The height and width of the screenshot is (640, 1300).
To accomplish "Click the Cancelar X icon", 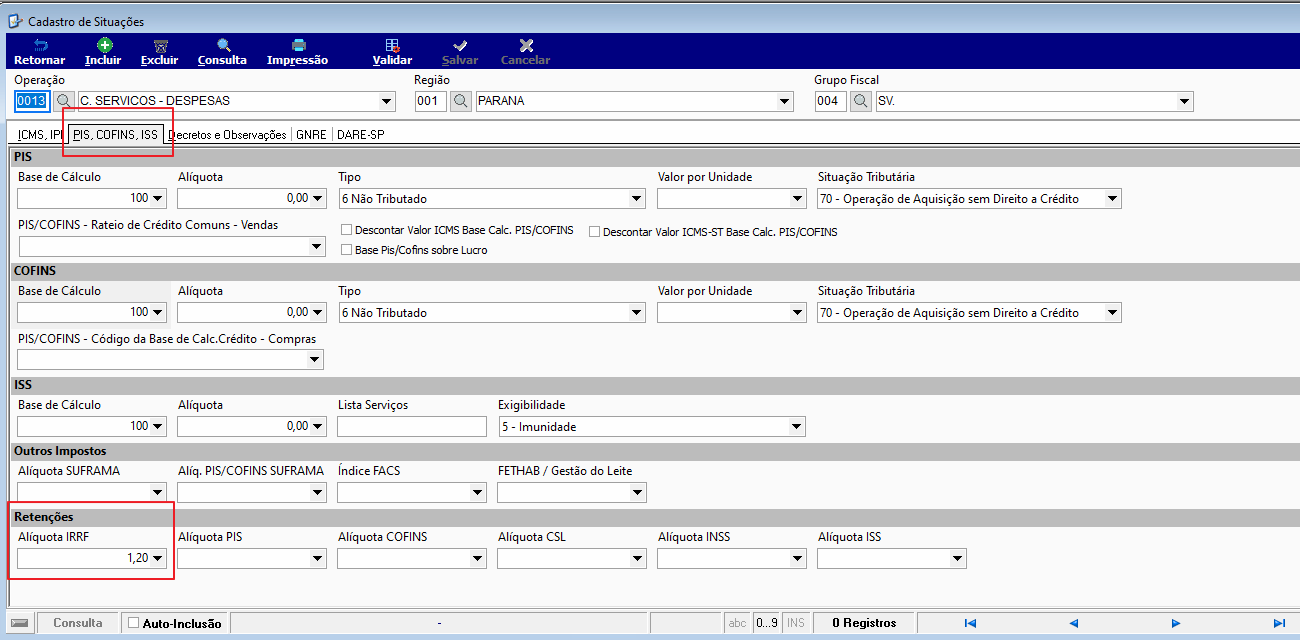I will 526,45.
